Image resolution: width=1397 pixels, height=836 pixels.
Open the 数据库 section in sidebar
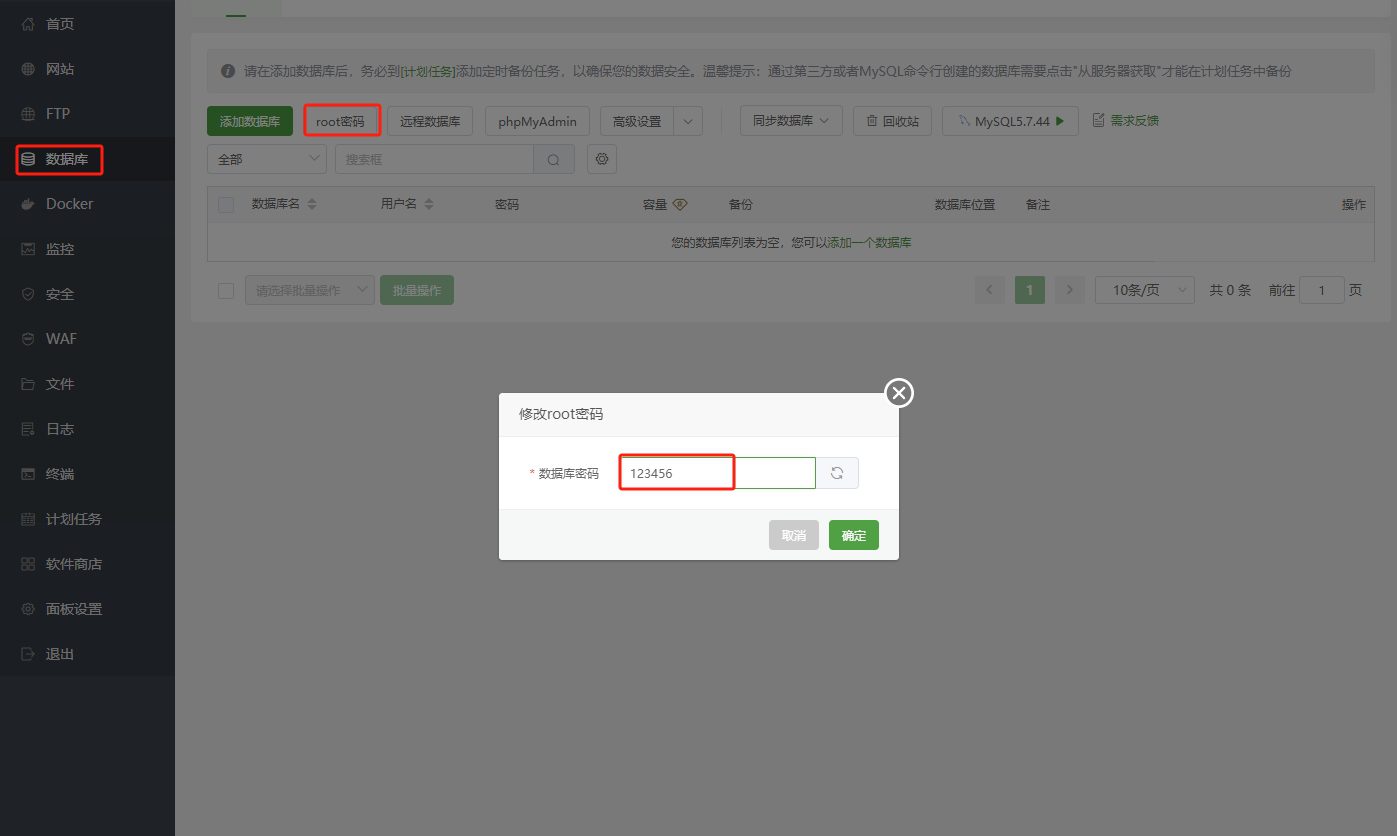pyautogui.click(x=57, y=159)
